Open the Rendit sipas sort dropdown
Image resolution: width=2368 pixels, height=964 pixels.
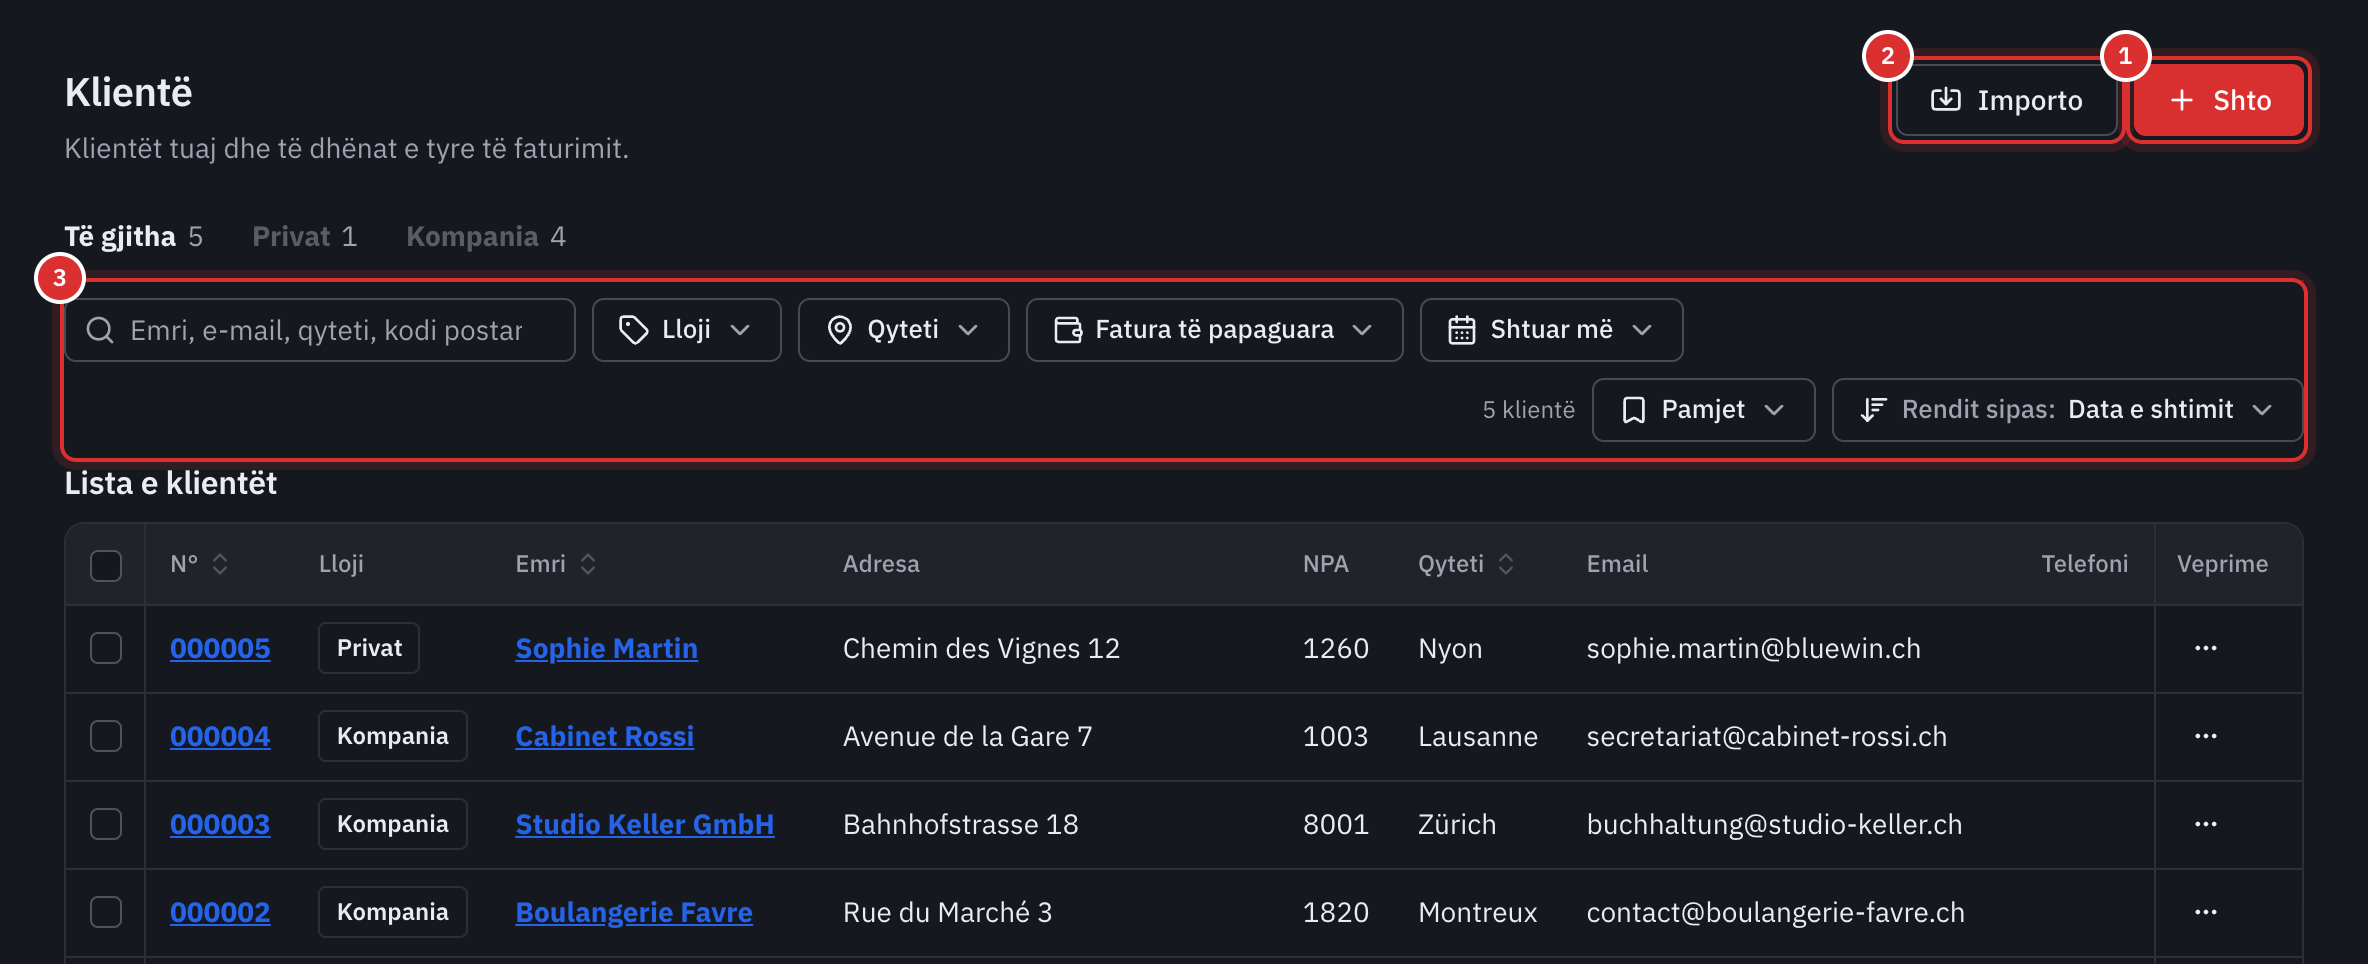click(x=2067, y=410)
